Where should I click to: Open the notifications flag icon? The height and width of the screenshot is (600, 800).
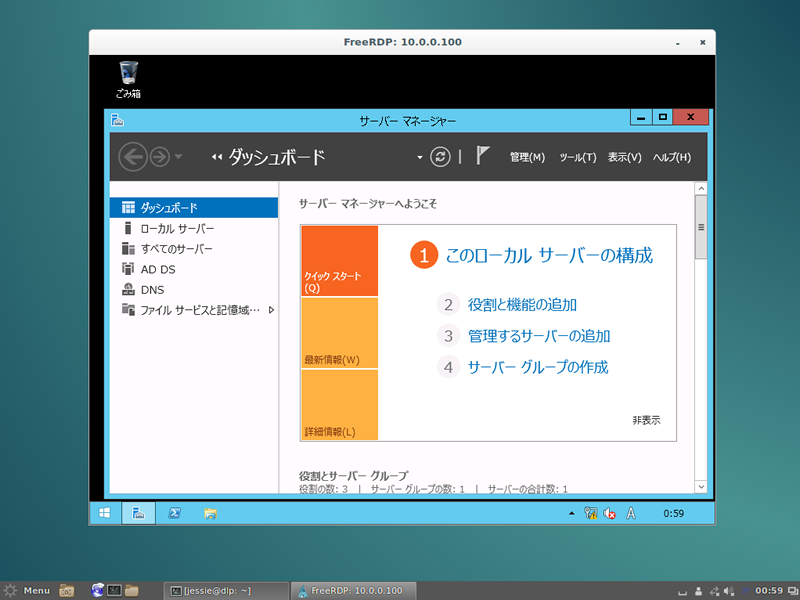point(482,155)
